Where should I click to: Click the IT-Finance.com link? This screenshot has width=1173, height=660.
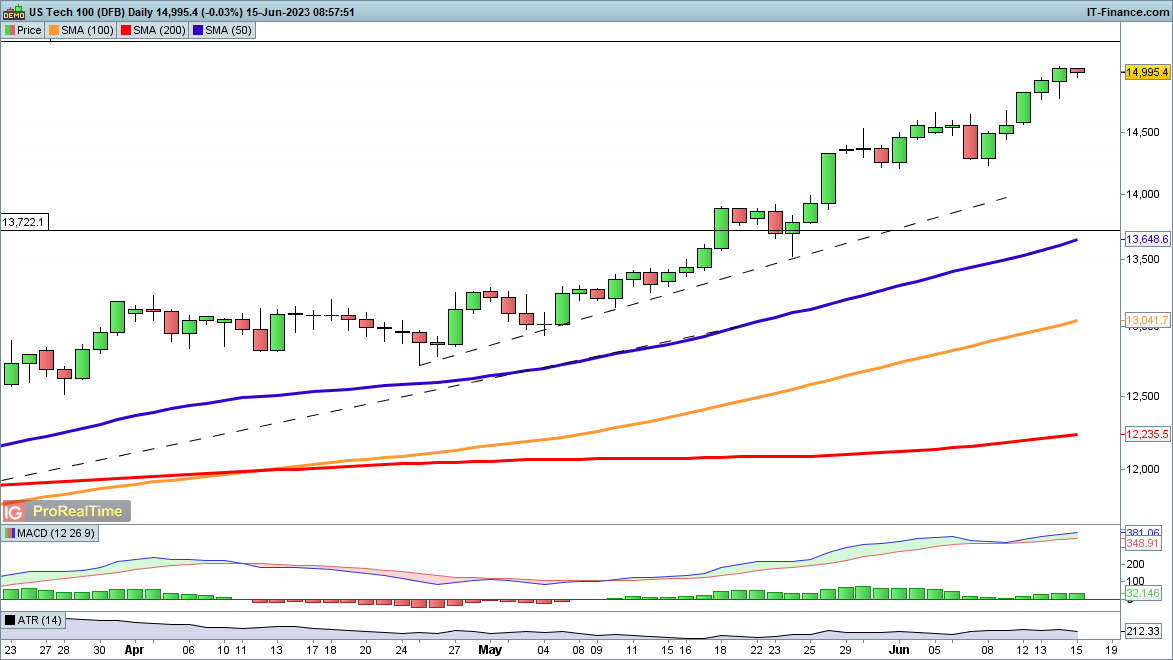tap(1127, 12)
